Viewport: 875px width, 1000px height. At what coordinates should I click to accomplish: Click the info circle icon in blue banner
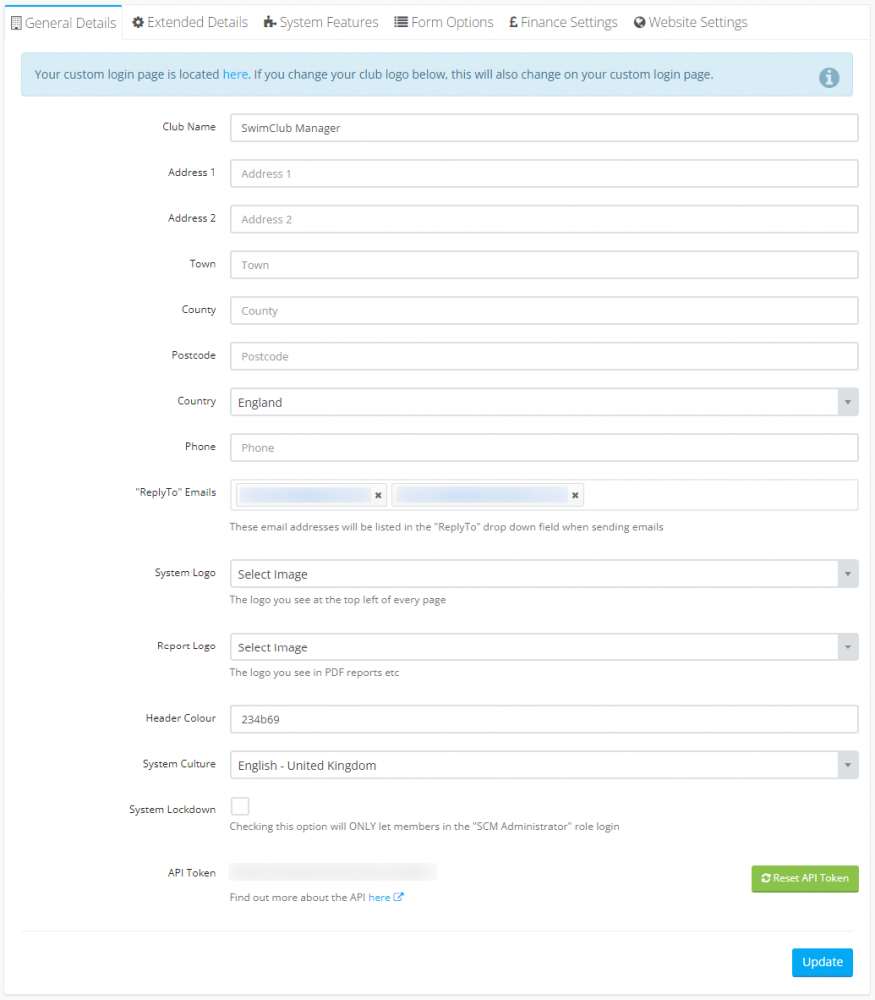click(829, 77)
